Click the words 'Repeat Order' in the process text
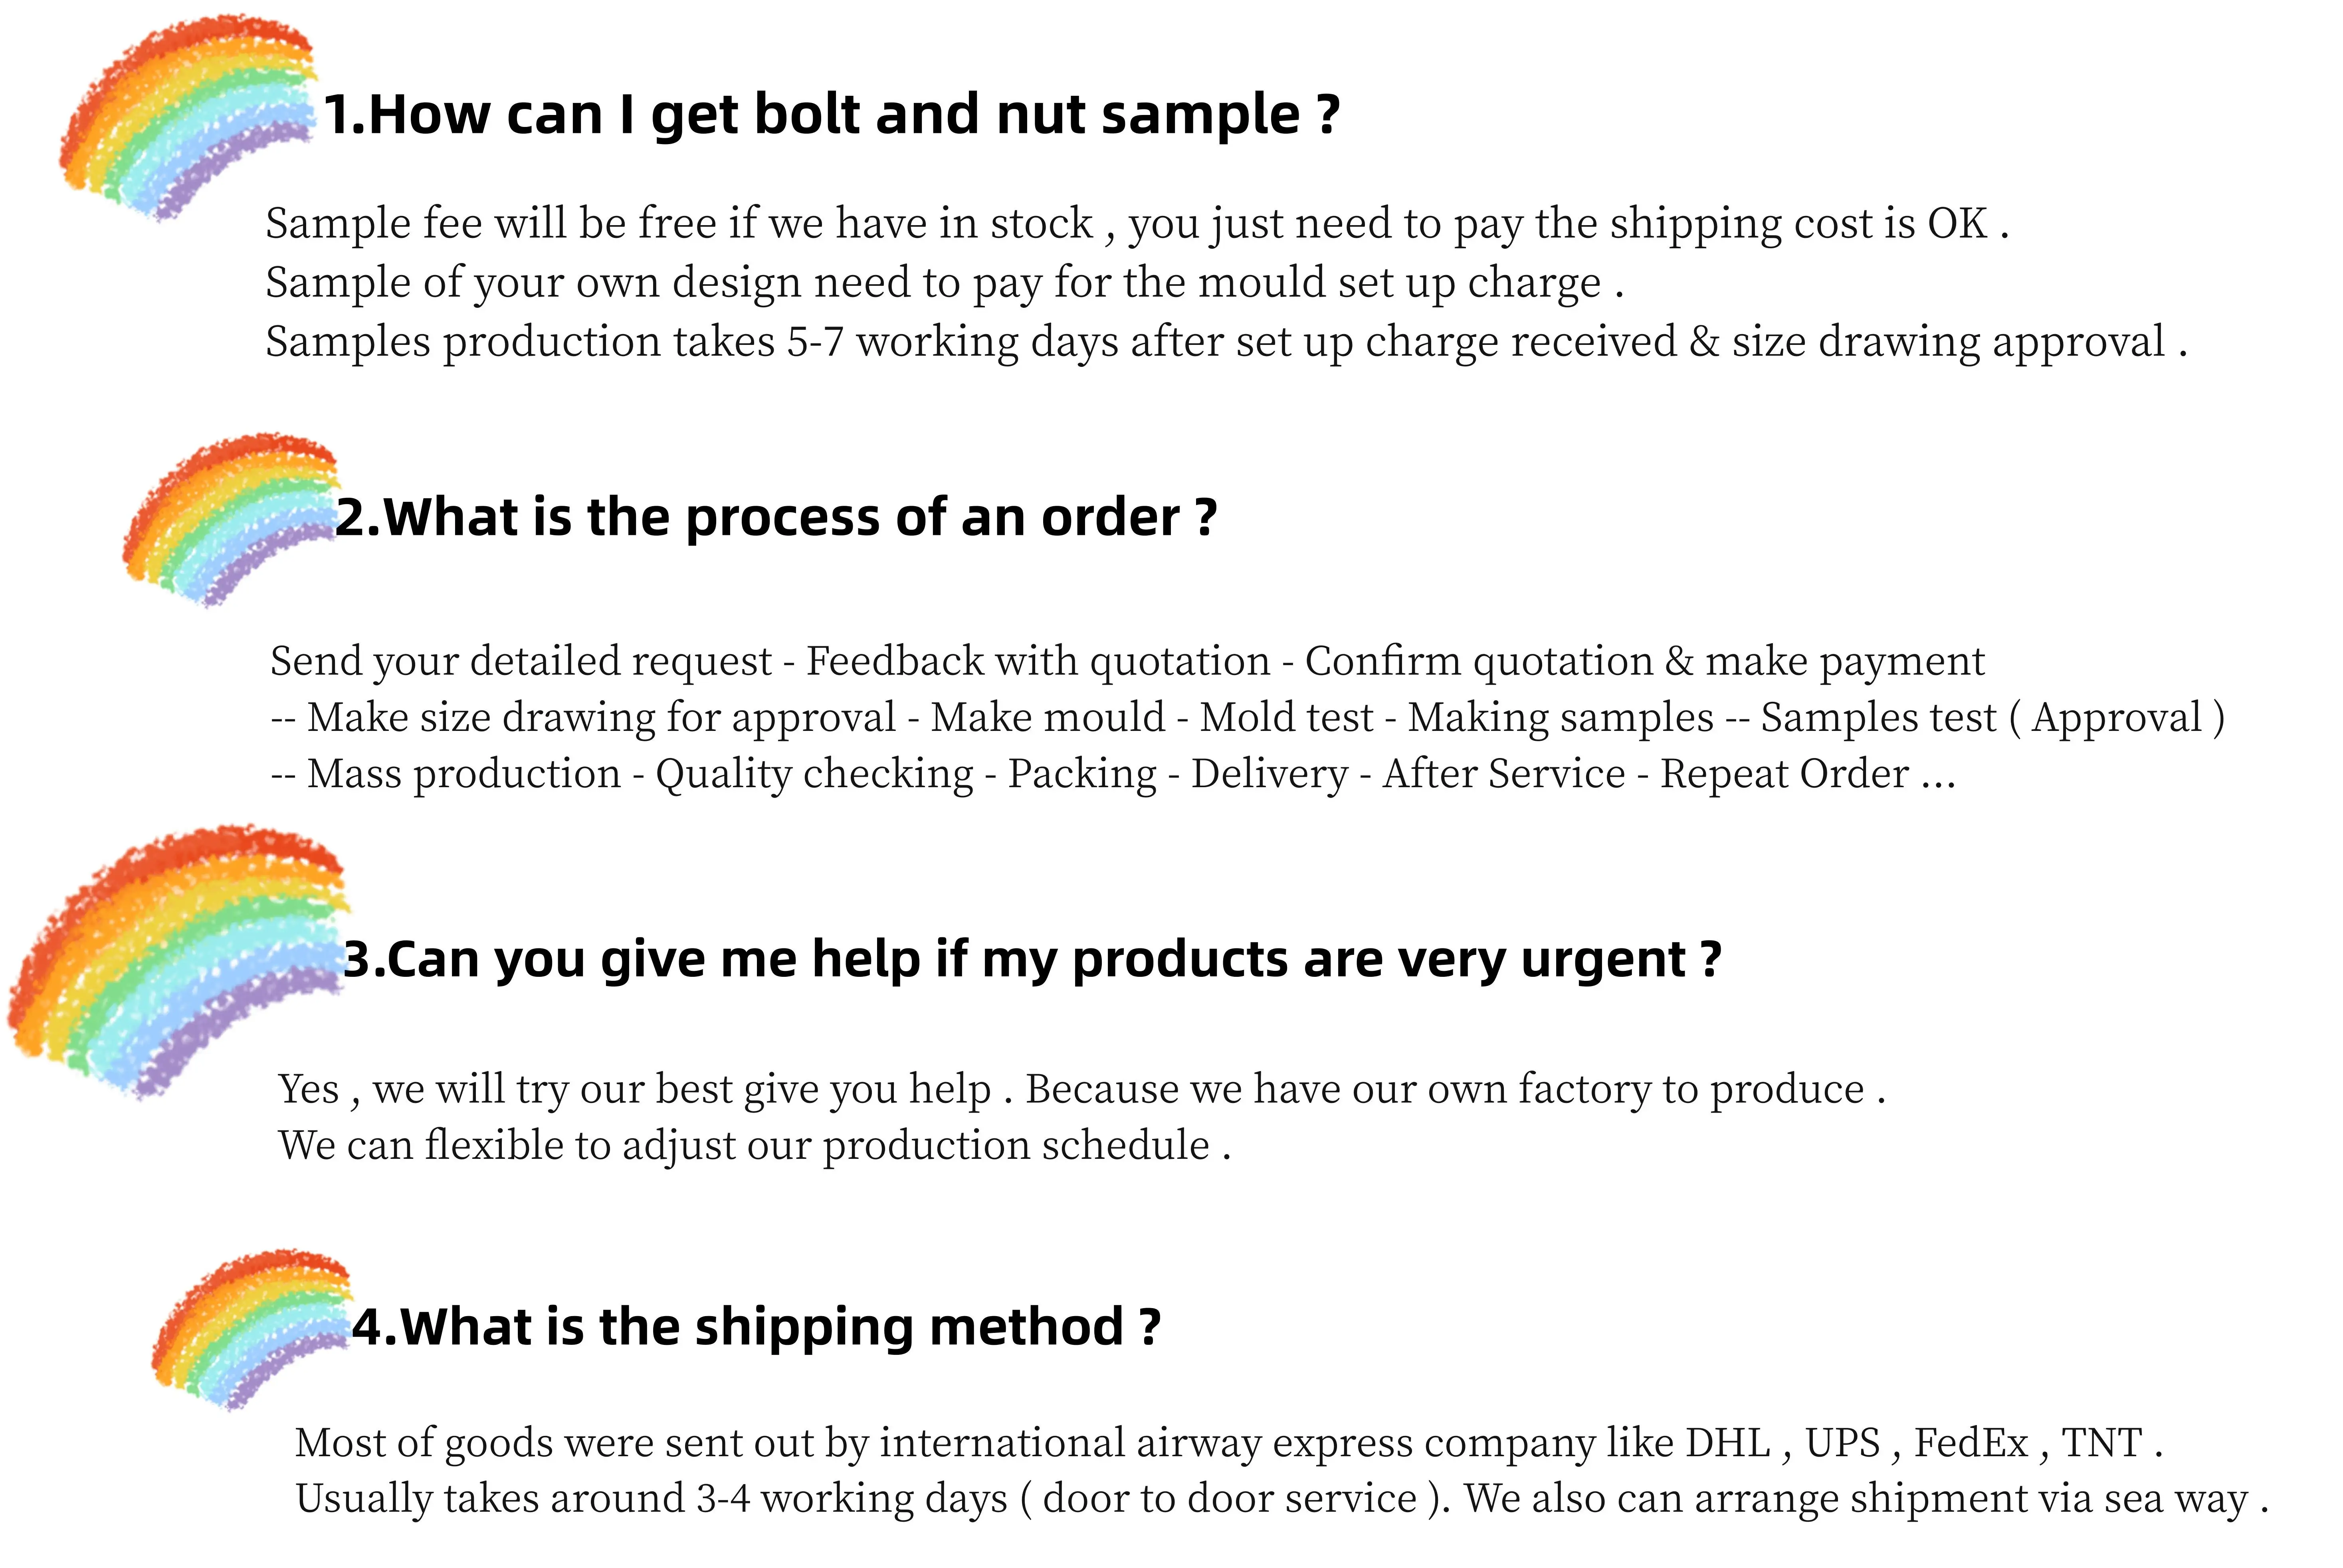This screenshot has height=1568, width=2343. coord(1785,774)
